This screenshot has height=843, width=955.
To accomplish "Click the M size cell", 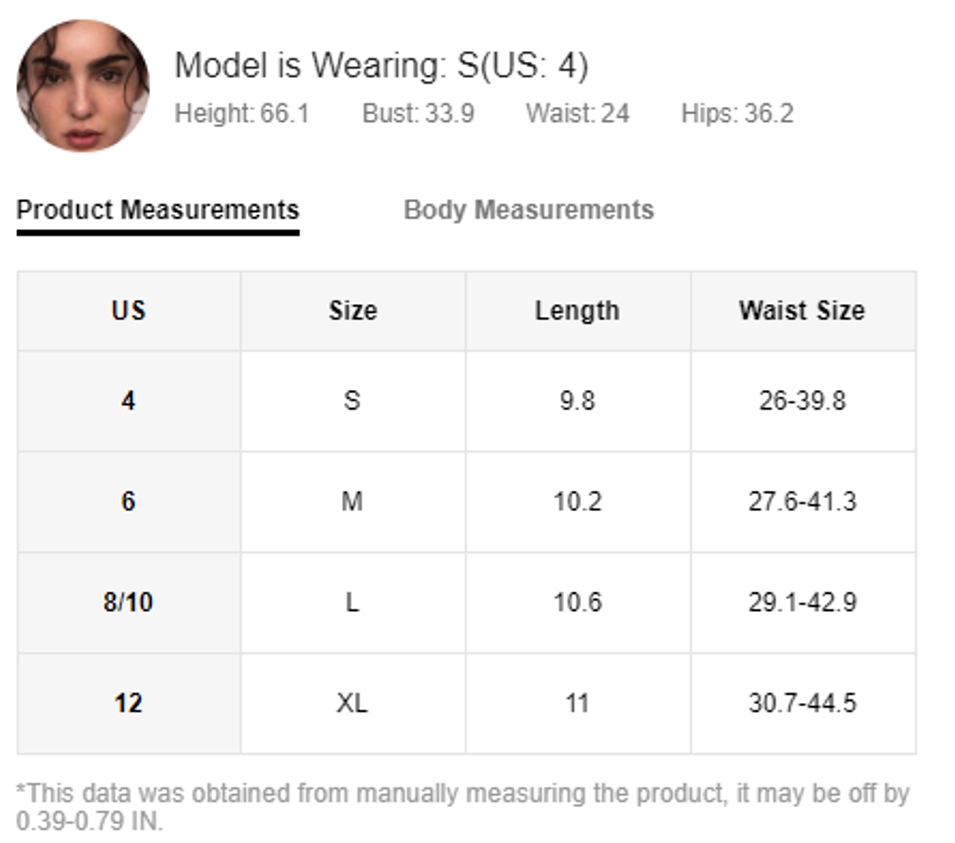I will tap(353, 502).
